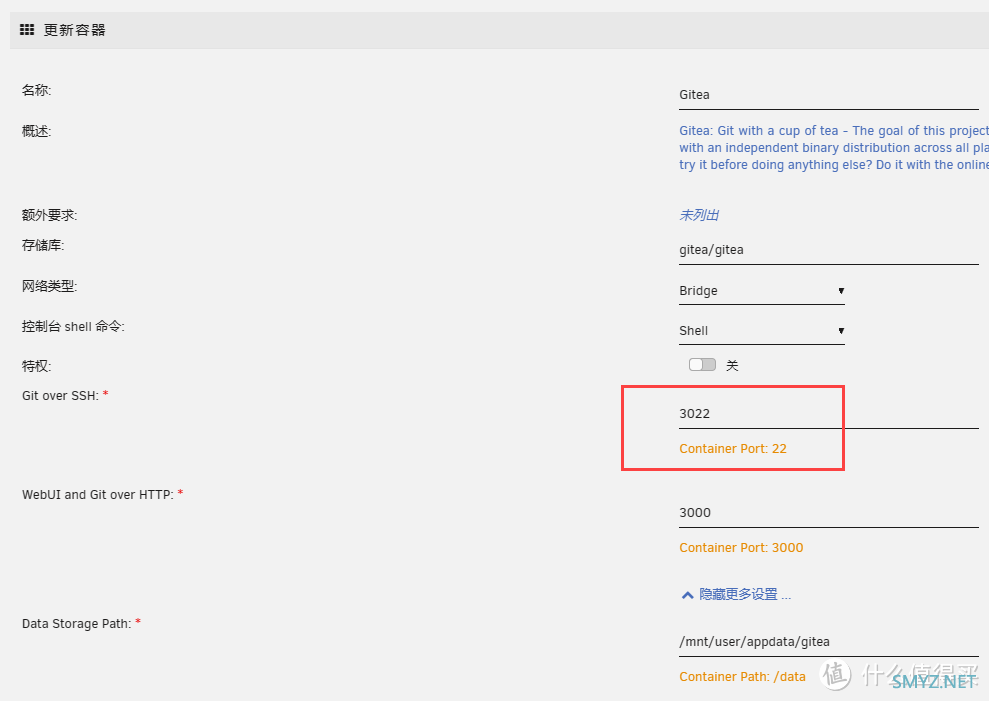Click the 名称 label

[x=37, y=90]
